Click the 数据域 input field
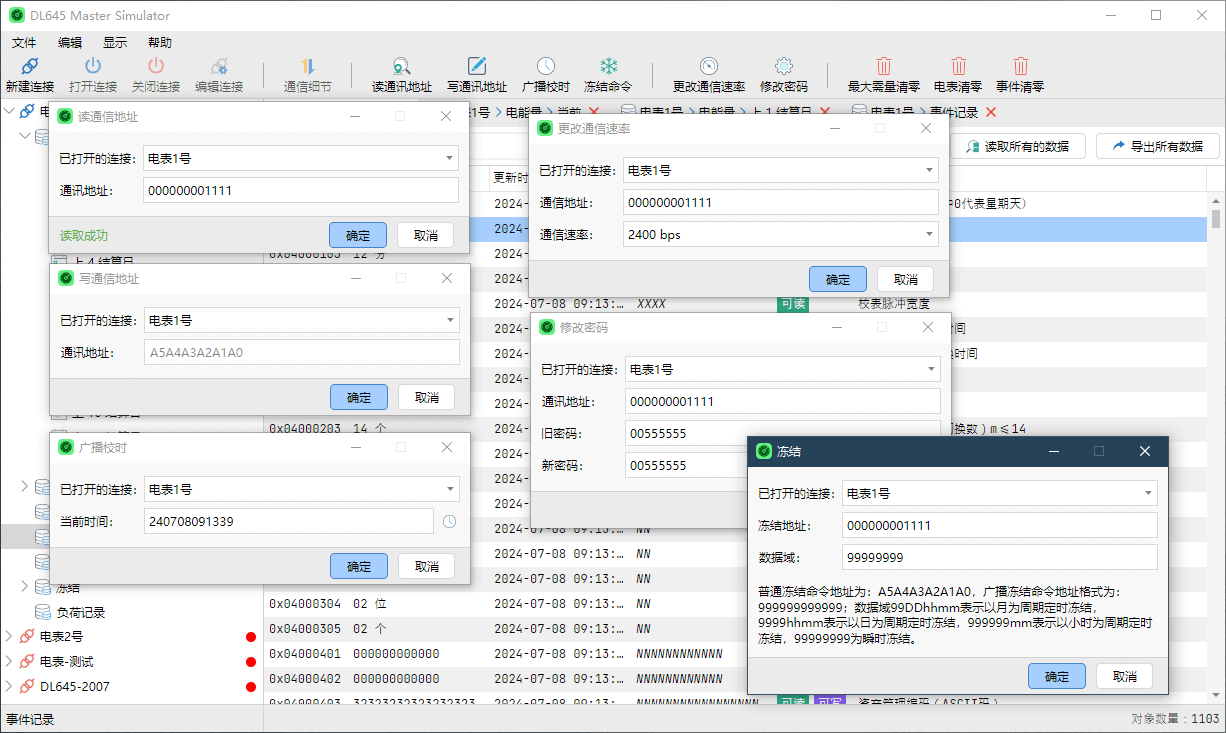1226x733 pixels. click(x=998, y=557)
